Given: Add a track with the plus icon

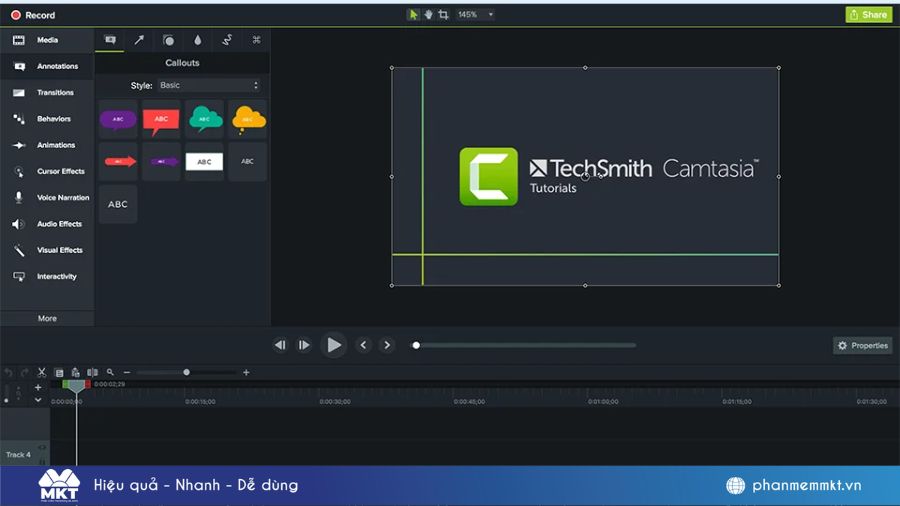Looking at the screenshot, I should pos(38,388).
